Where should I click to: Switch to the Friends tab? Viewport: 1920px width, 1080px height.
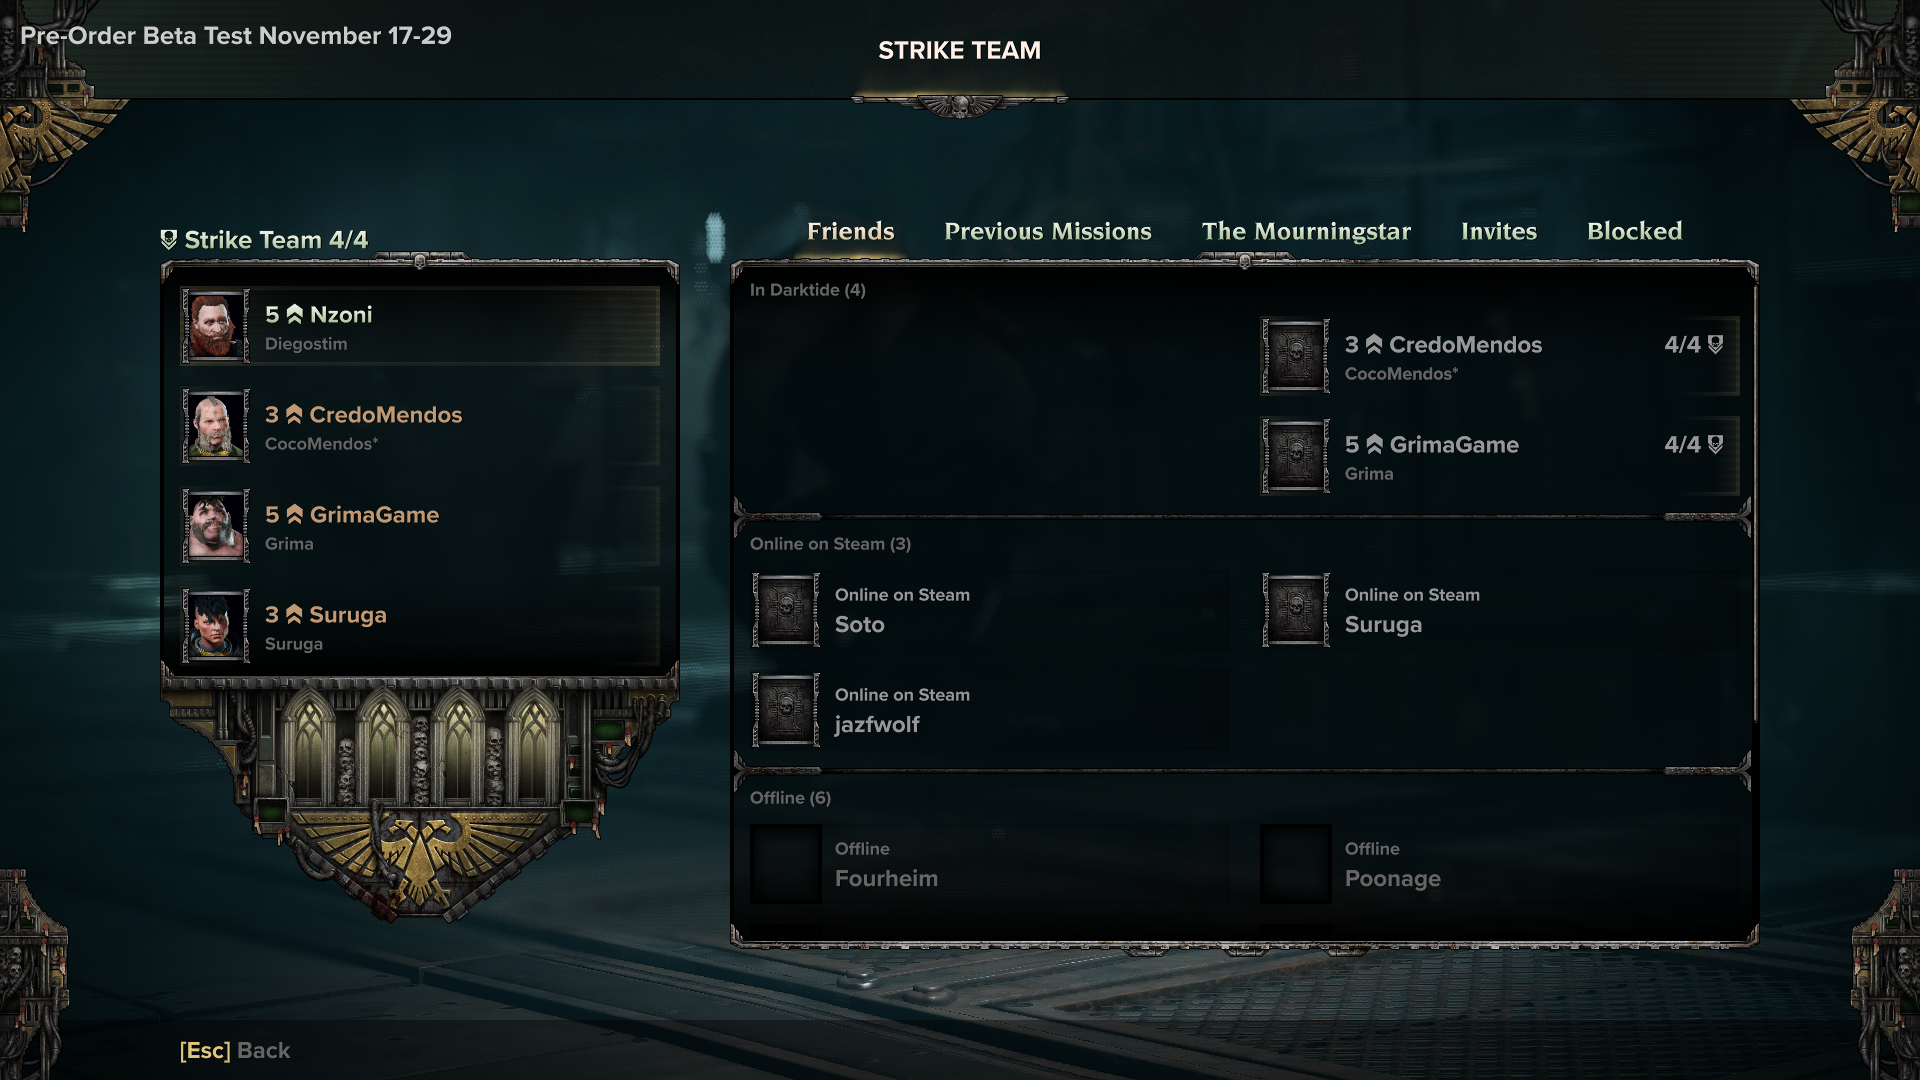(849, 231)
